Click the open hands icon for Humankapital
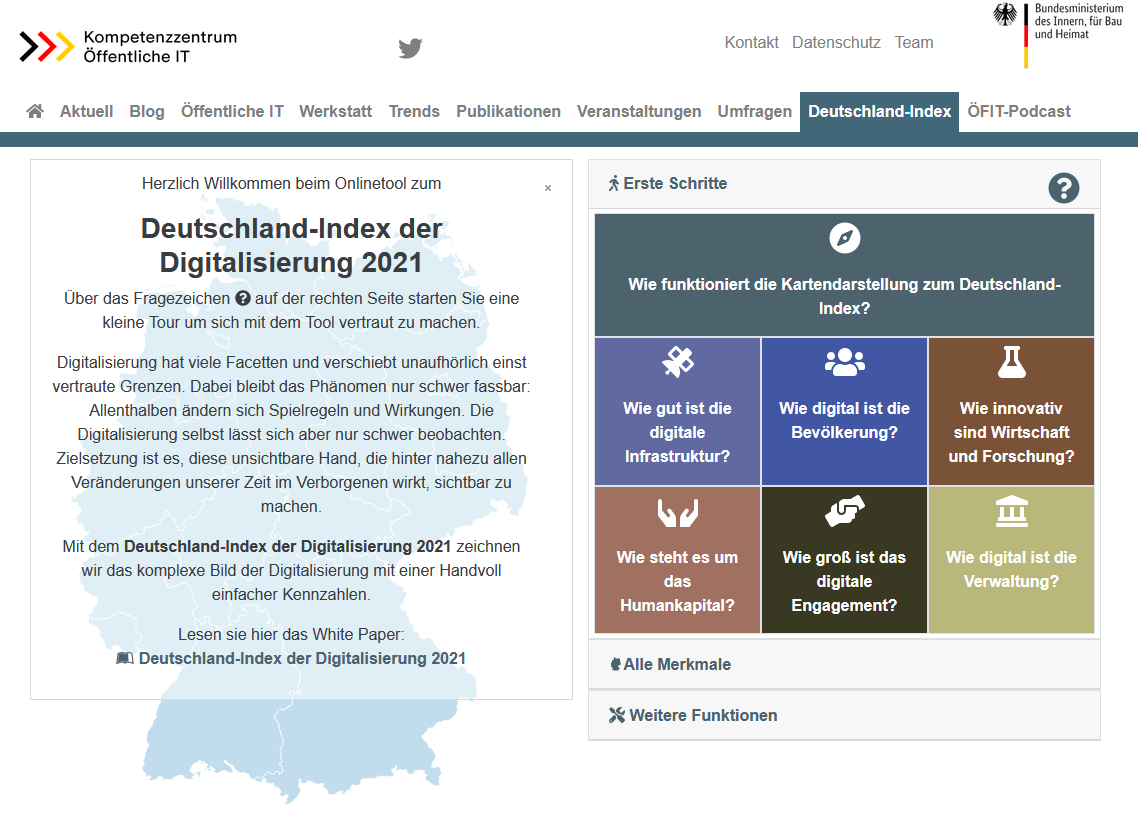This screenshot has width=1138, height=820. coord(678,512)
